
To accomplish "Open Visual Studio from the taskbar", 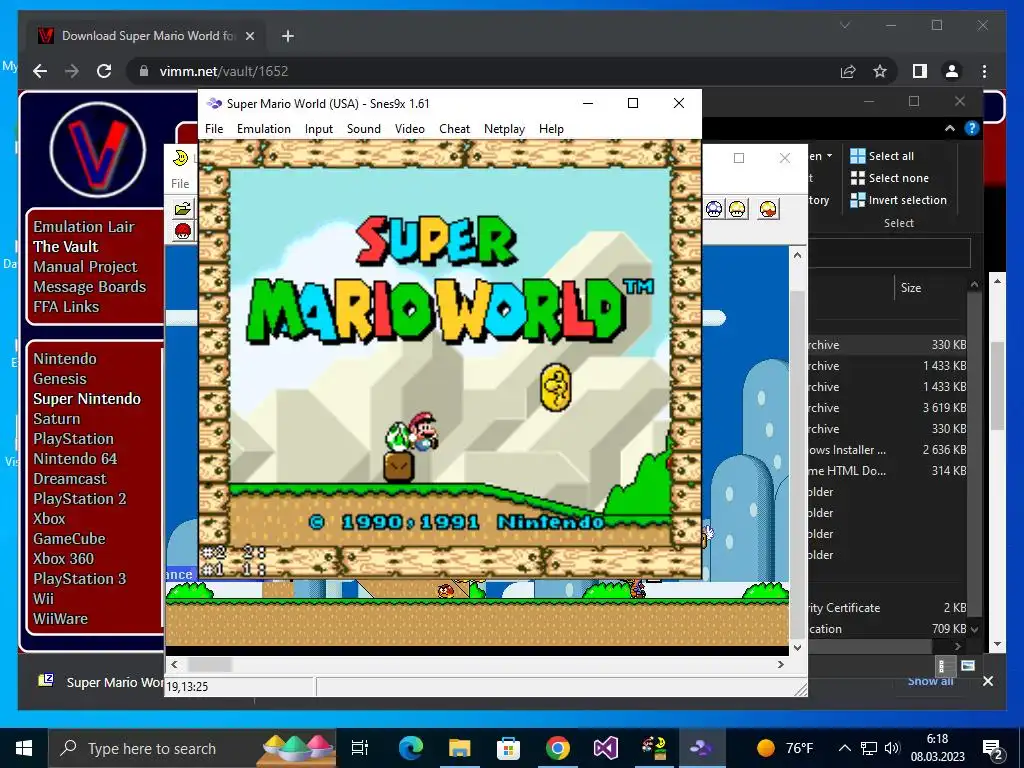I will click(x=605, y=748).
